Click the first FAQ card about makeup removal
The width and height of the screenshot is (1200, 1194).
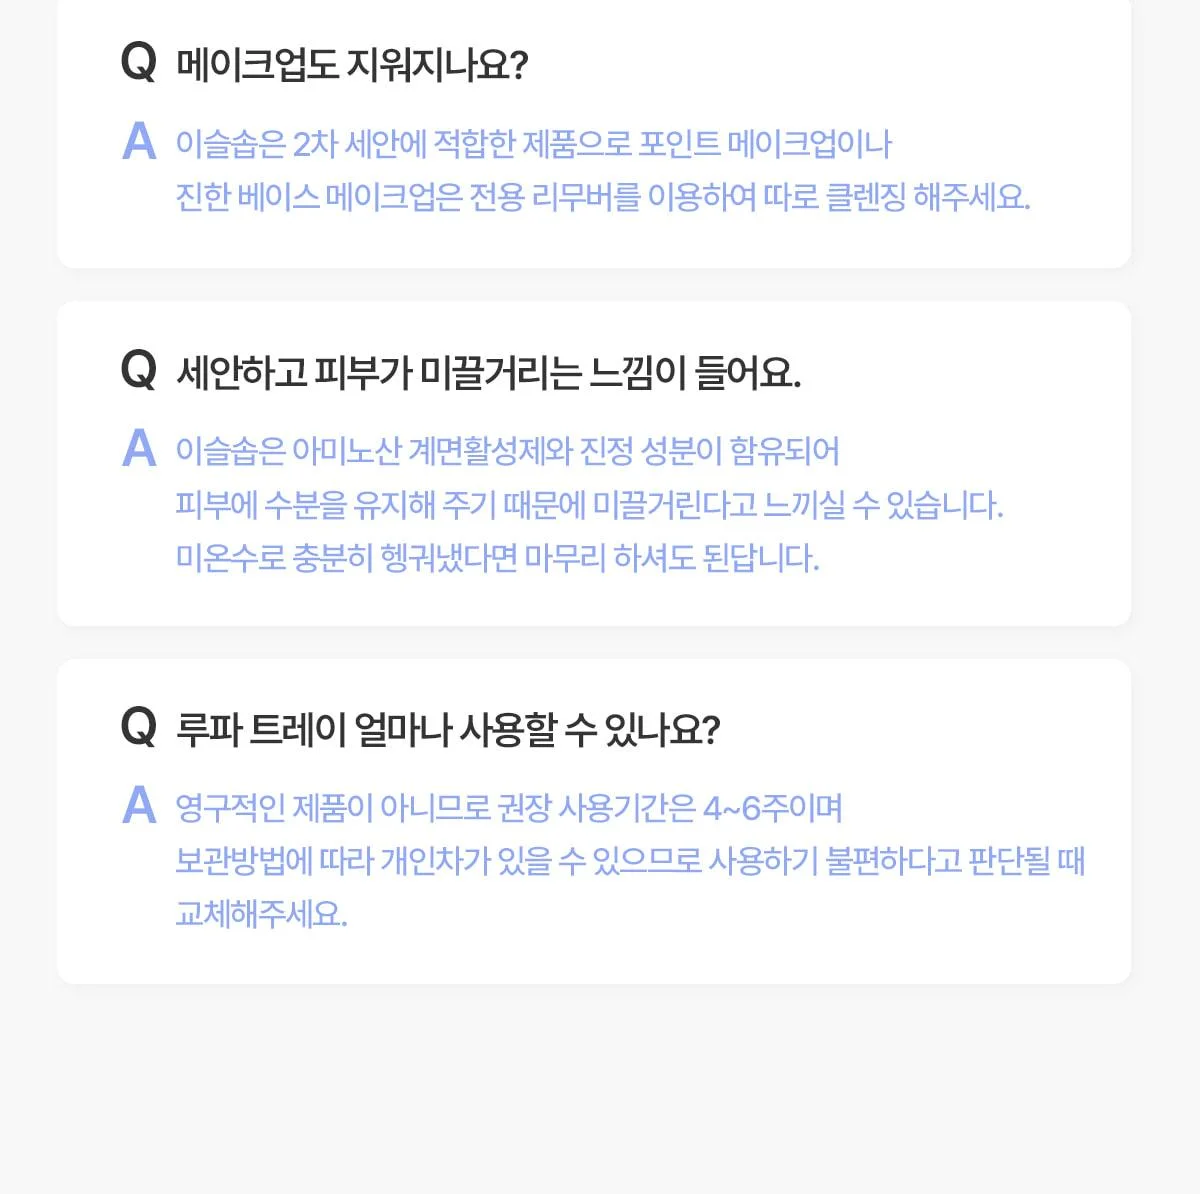(594, 133)
